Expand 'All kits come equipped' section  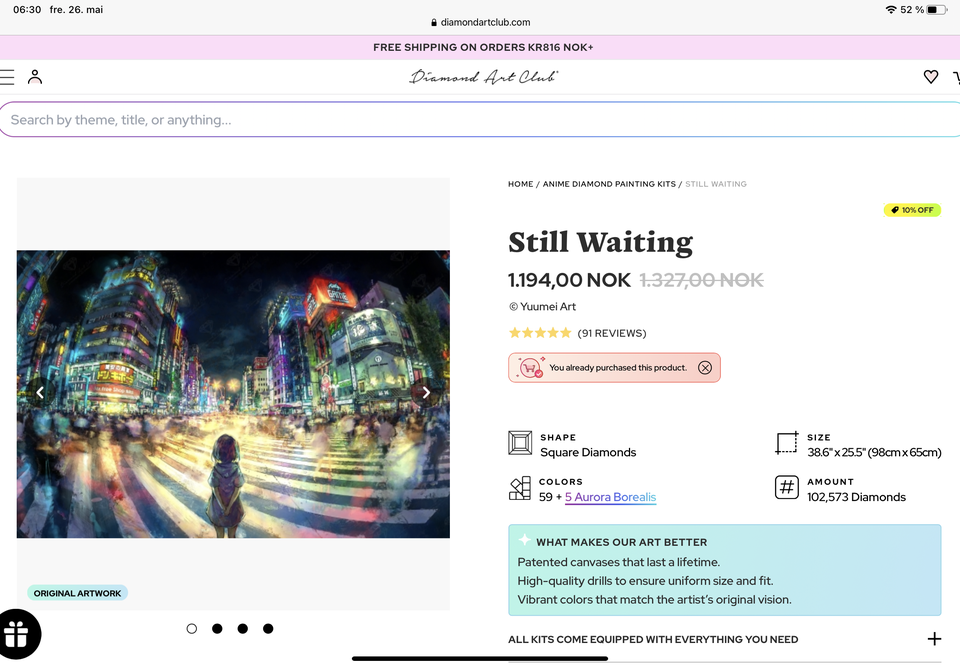[725, 639]
